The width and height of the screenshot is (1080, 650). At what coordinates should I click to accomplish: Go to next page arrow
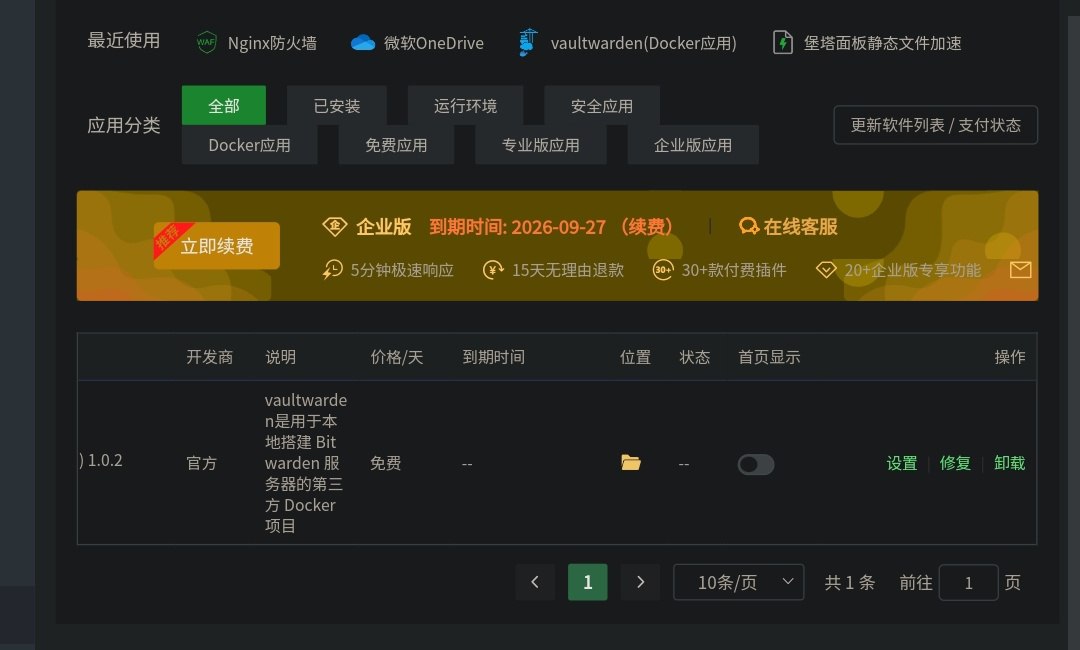[640, 582]
